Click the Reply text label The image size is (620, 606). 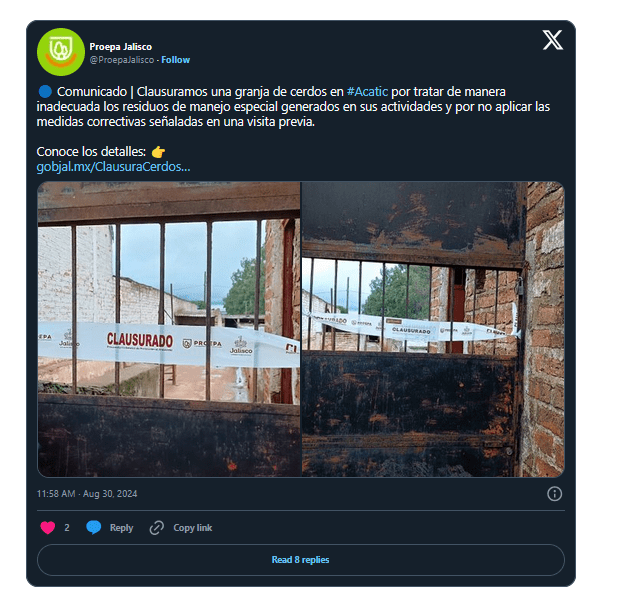click(121, 528)
